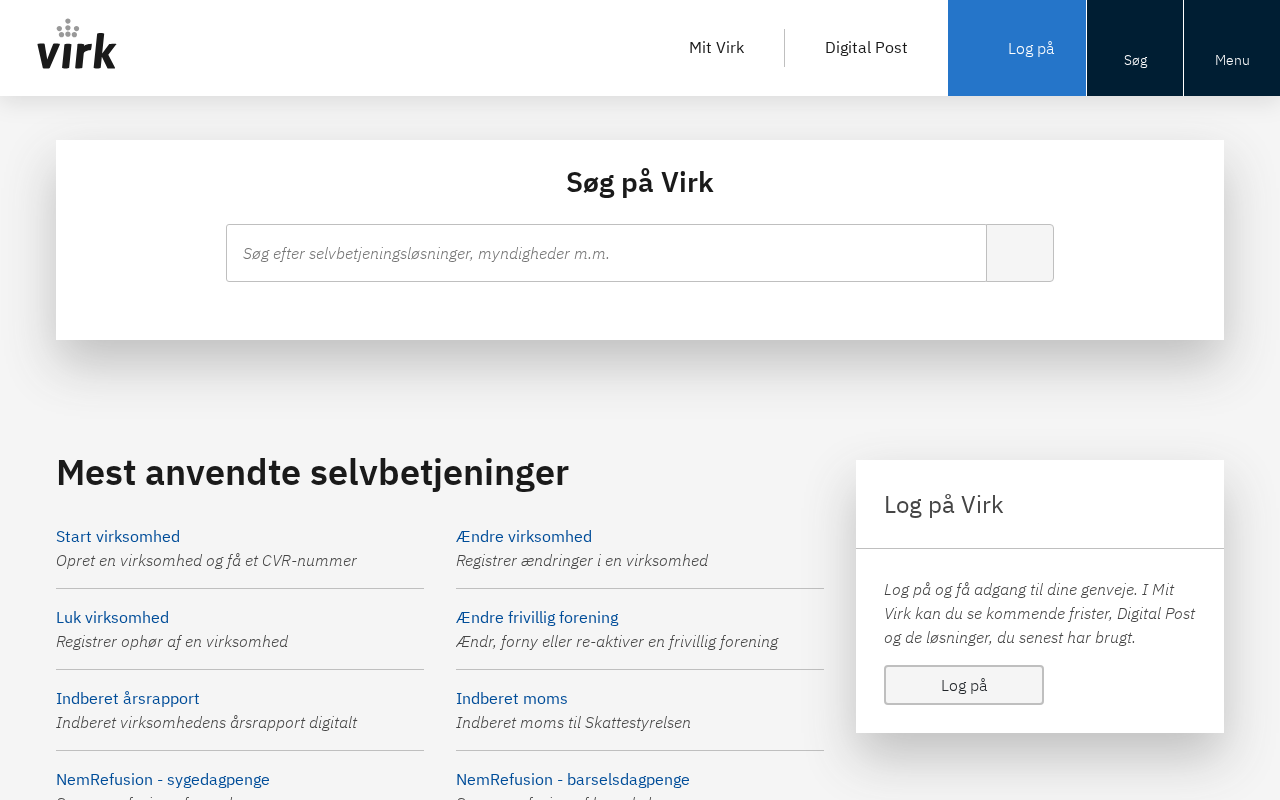Image resolution: width=1280 pixels, height=800 pixels.
Task: Open the Ændre frivillig forening link
Action: point(537,617)
